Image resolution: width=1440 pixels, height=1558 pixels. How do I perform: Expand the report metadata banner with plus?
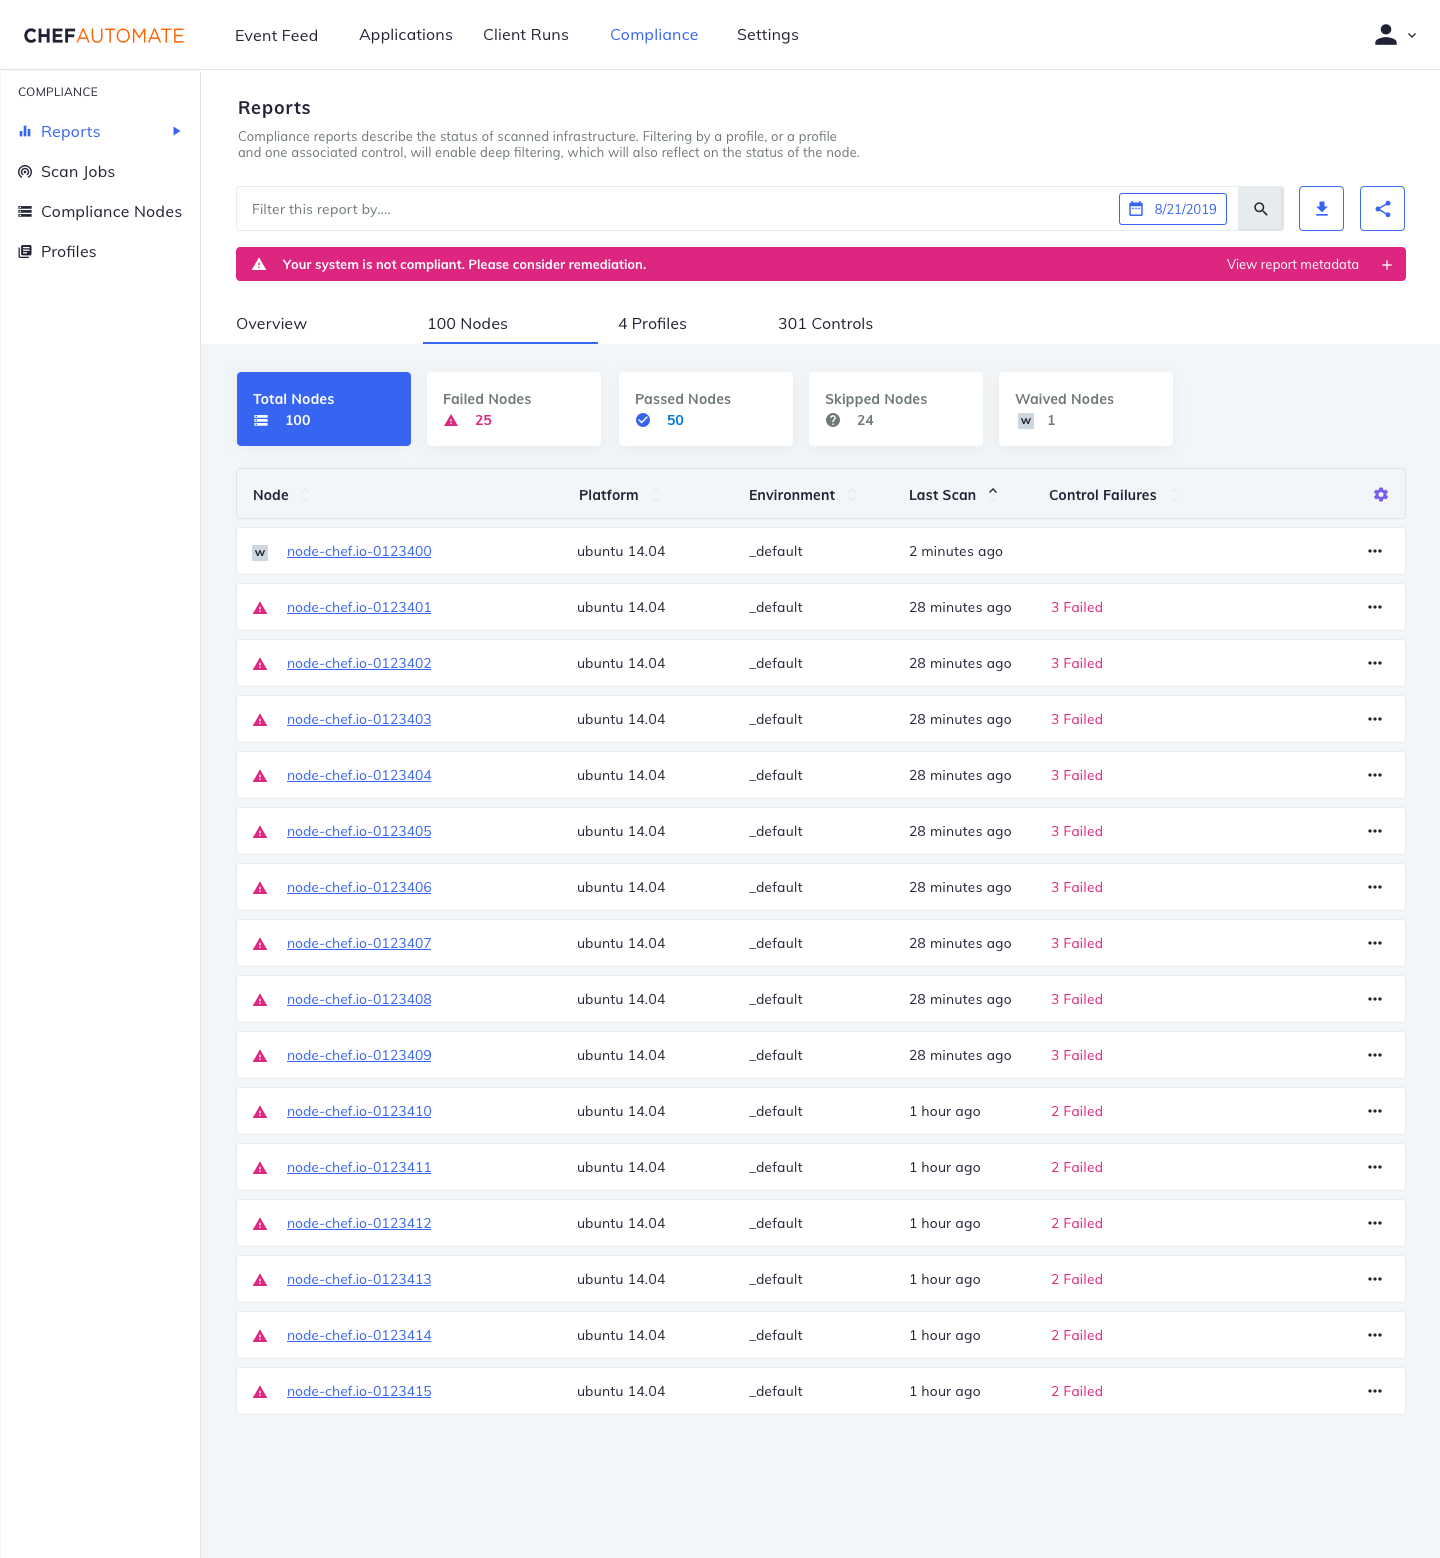(1386, 264)
